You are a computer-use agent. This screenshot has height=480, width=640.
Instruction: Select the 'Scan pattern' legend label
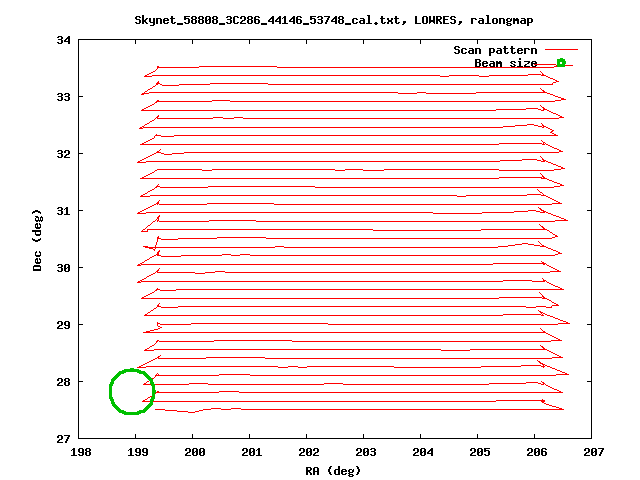point(495,50)
